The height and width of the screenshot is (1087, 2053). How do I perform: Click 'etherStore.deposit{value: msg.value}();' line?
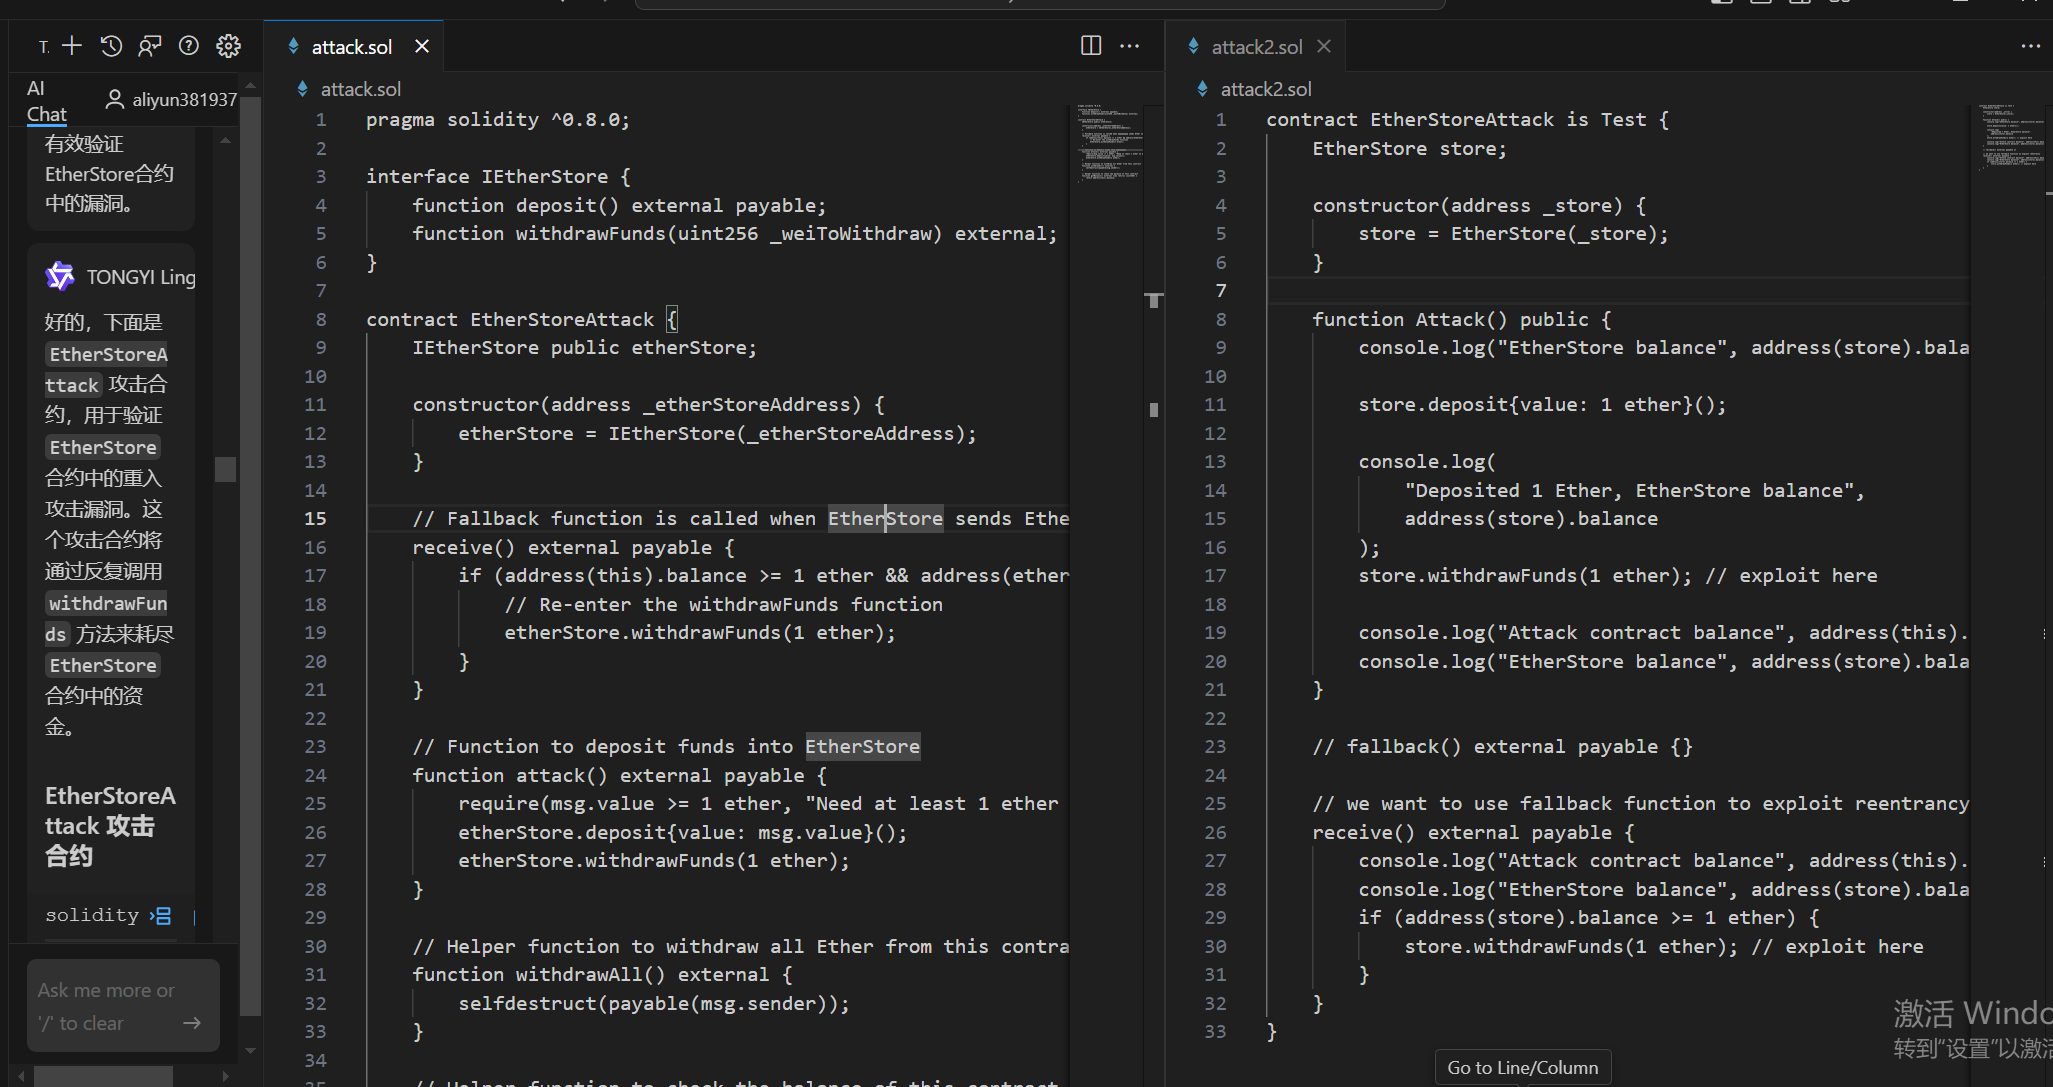click(x=683, y=832)
